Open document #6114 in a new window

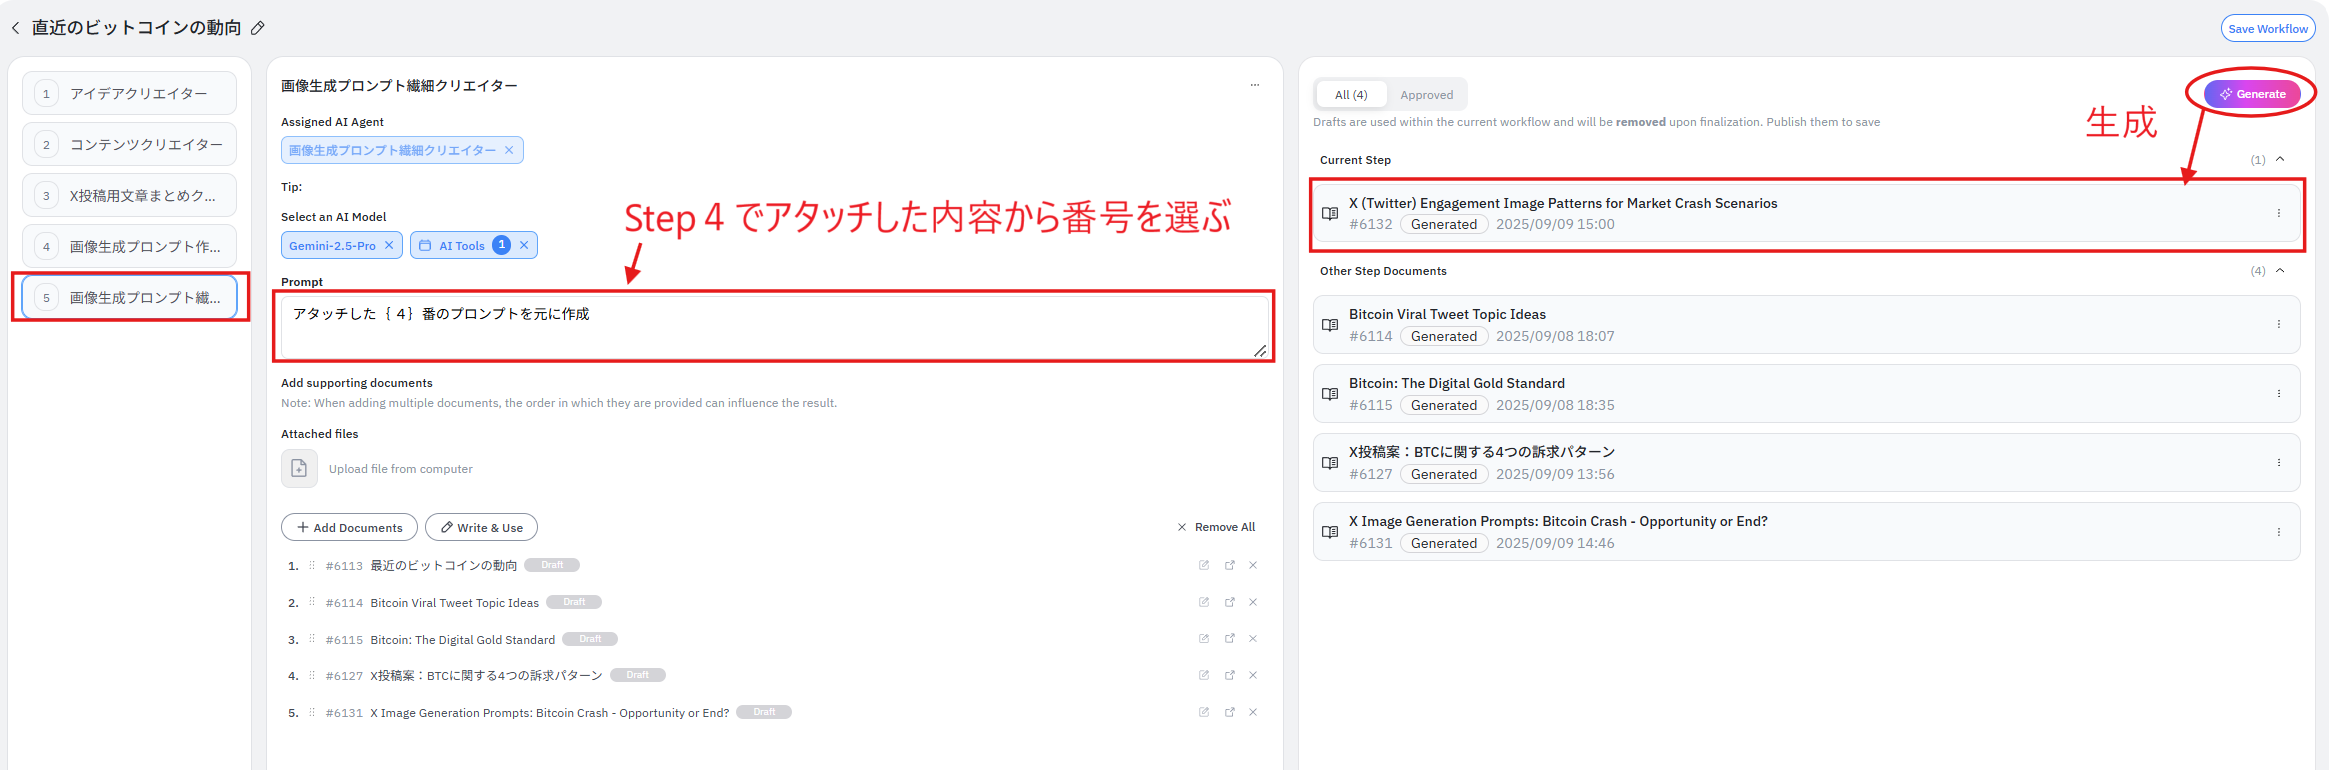(x=1229, y=602)
